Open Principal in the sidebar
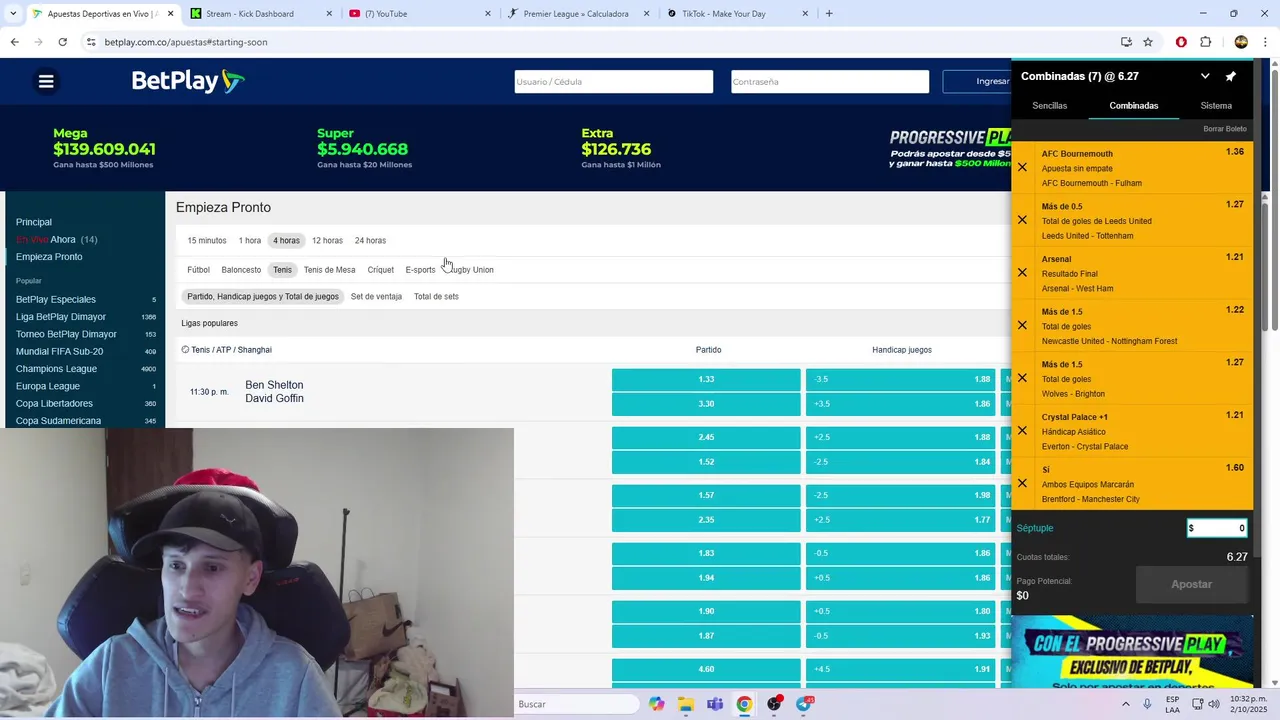 coord(34,222)
